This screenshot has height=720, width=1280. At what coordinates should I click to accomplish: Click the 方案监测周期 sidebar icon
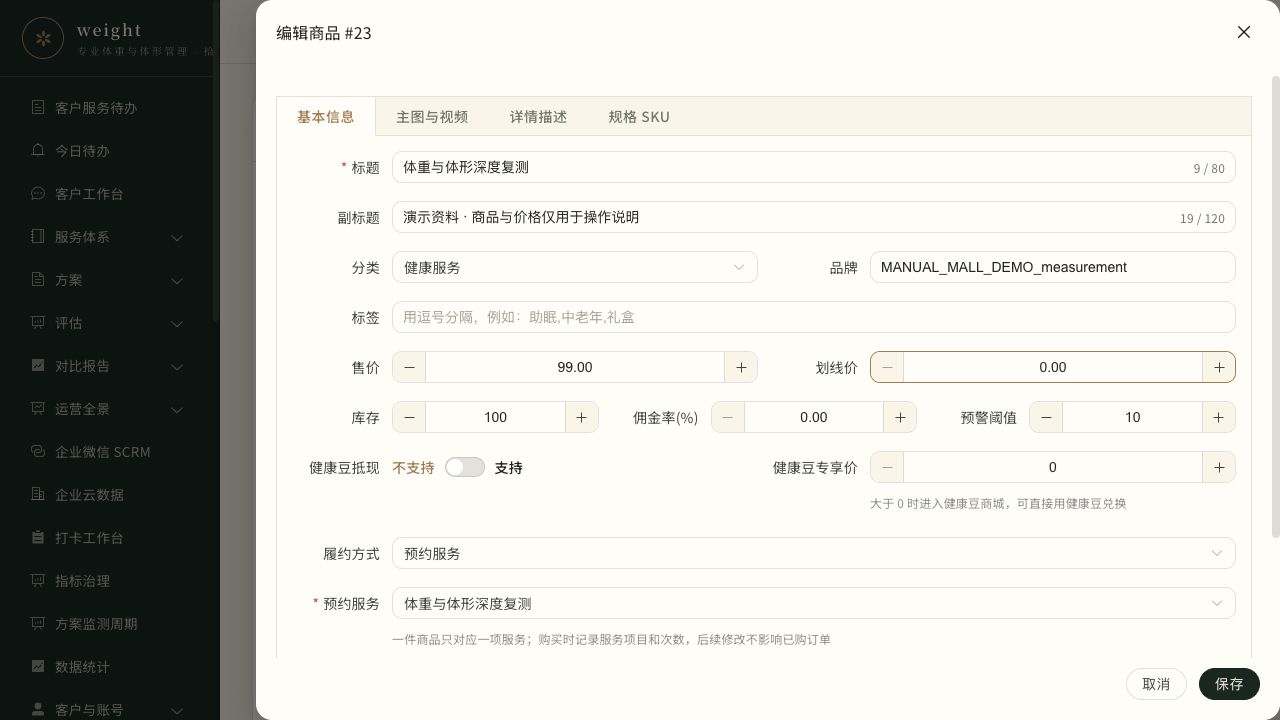(38, 623)
